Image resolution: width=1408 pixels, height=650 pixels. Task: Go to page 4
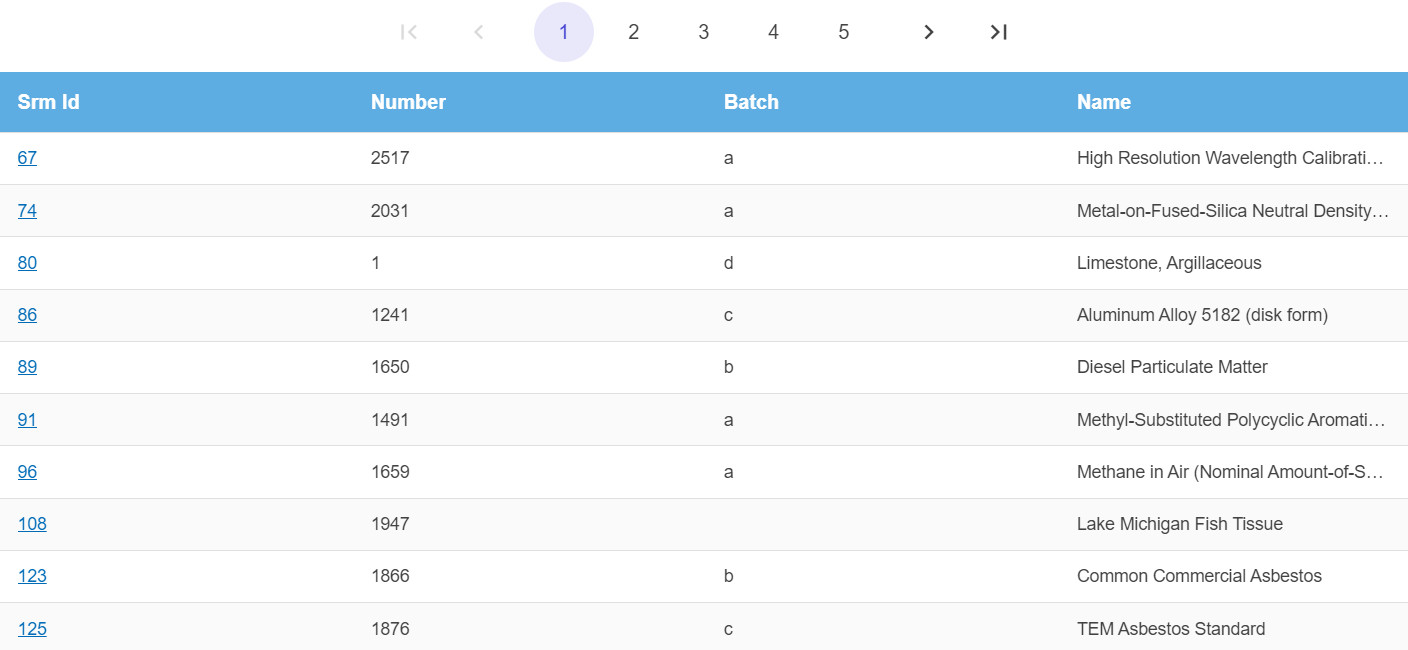pyautogui.click(x=773, y=32)
